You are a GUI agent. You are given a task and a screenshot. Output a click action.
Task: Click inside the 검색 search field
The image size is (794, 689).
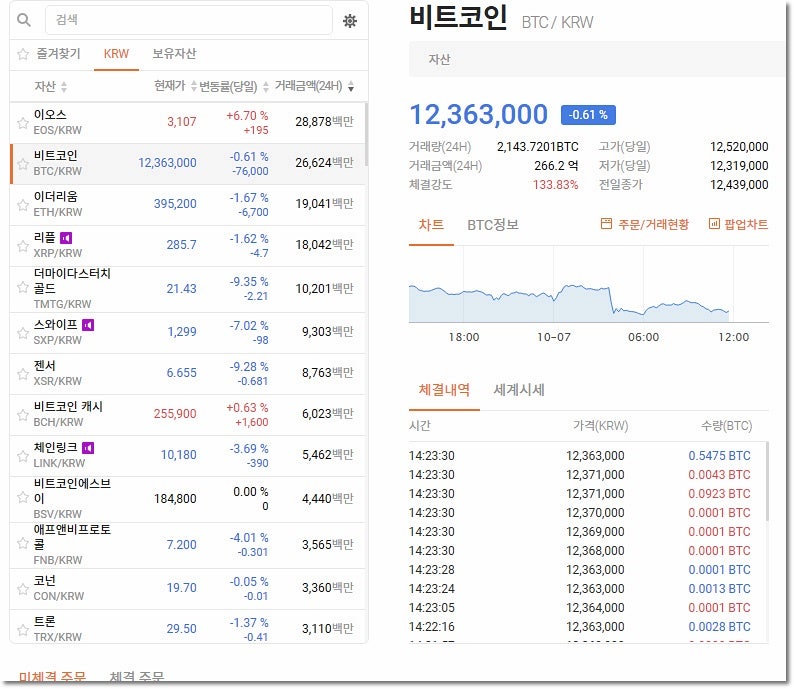(188, 20)
